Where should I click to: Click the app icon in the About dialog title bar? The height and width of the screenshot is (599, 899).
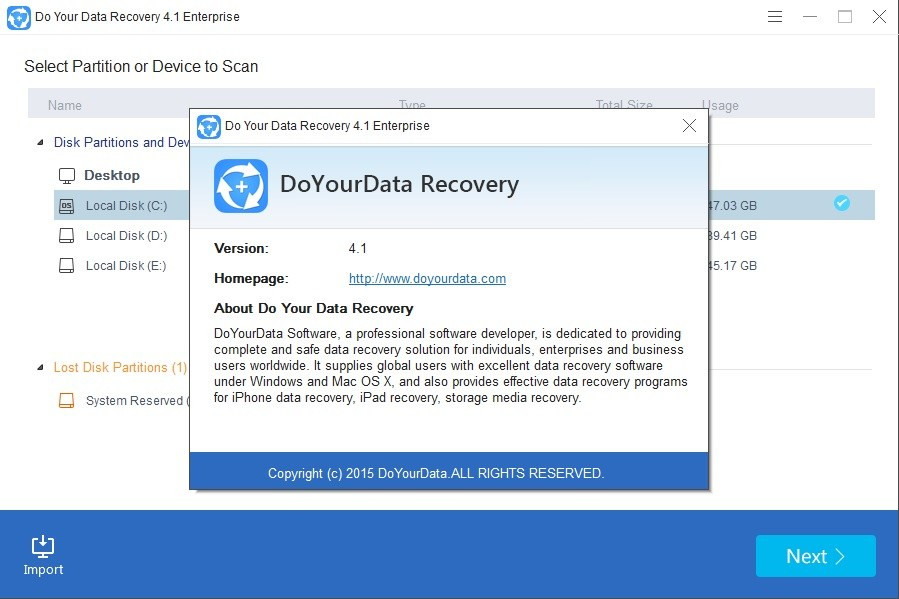208,127
